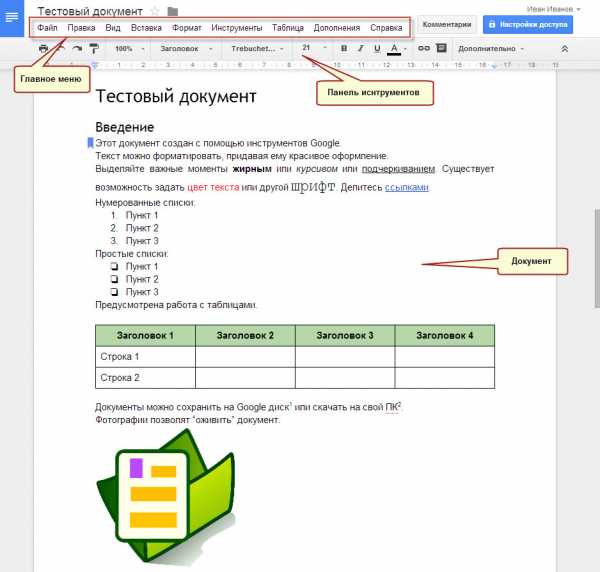Open the Формат menu
The image size is (600, 572).
click(186, 28)
